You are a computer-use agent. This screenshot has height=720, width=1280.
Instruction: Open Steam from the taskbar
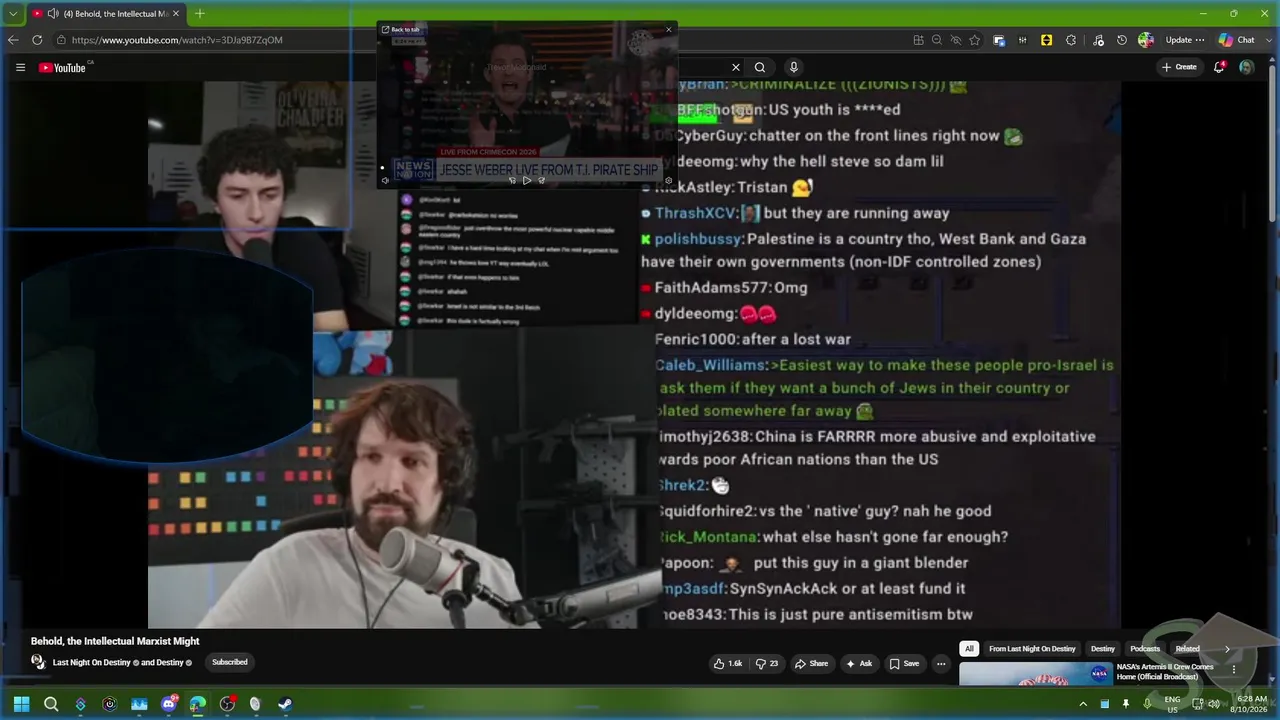click(x=285, y=704)
